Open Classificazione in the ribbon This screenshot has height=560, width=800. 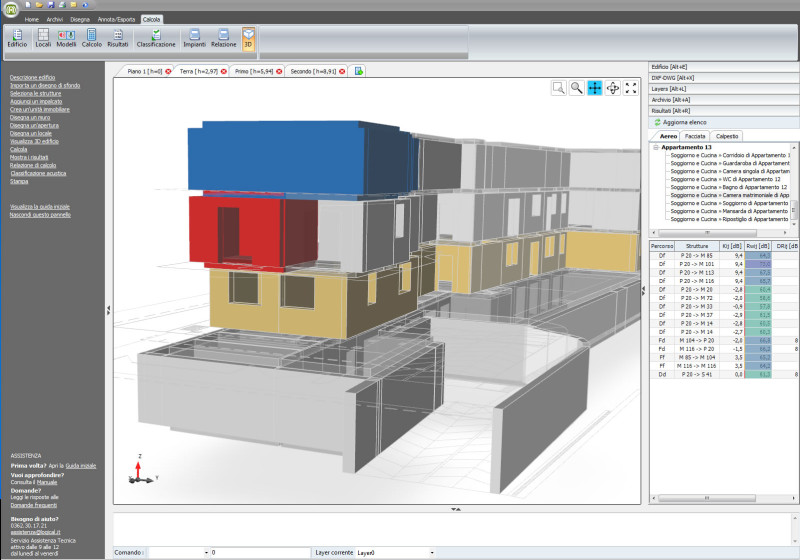click(x=156, y=38)
